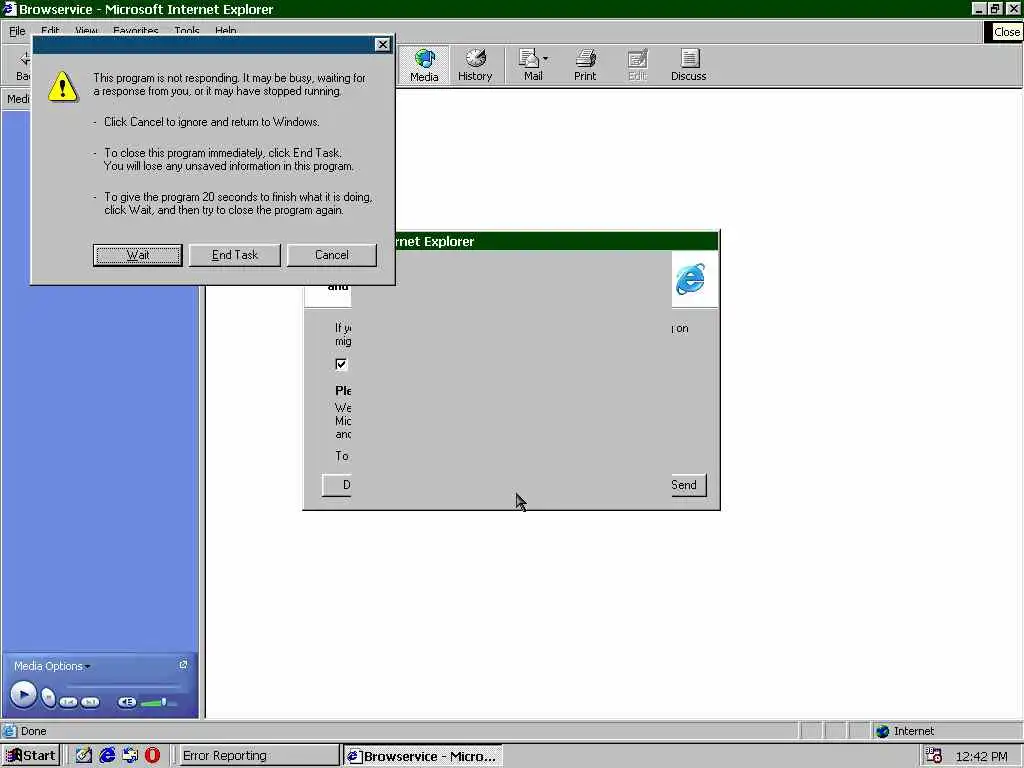The height and width of the screenshot is (768, 1024).
Task: Click the Done status bar text
Action: pyautogui.click(x=33, y=731)
